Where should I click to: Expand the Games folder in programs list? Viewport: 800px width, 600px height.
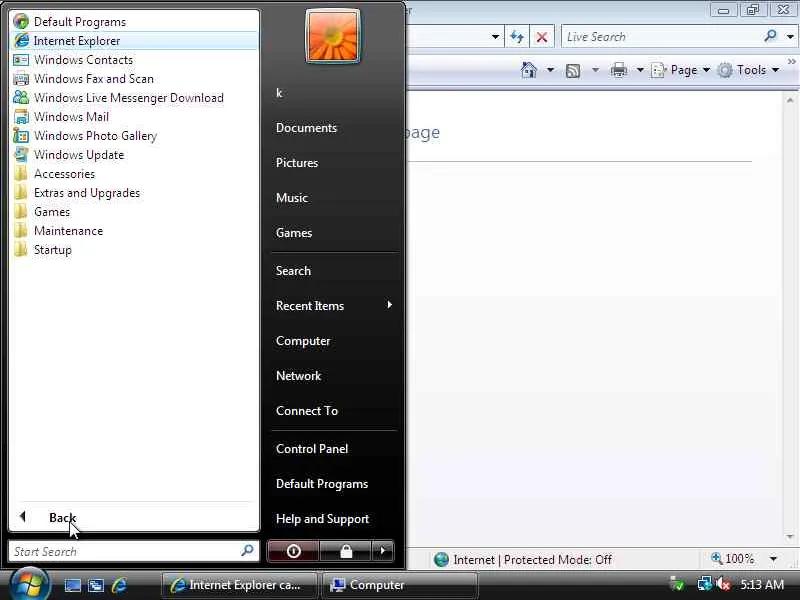click(x=134, y=212)
